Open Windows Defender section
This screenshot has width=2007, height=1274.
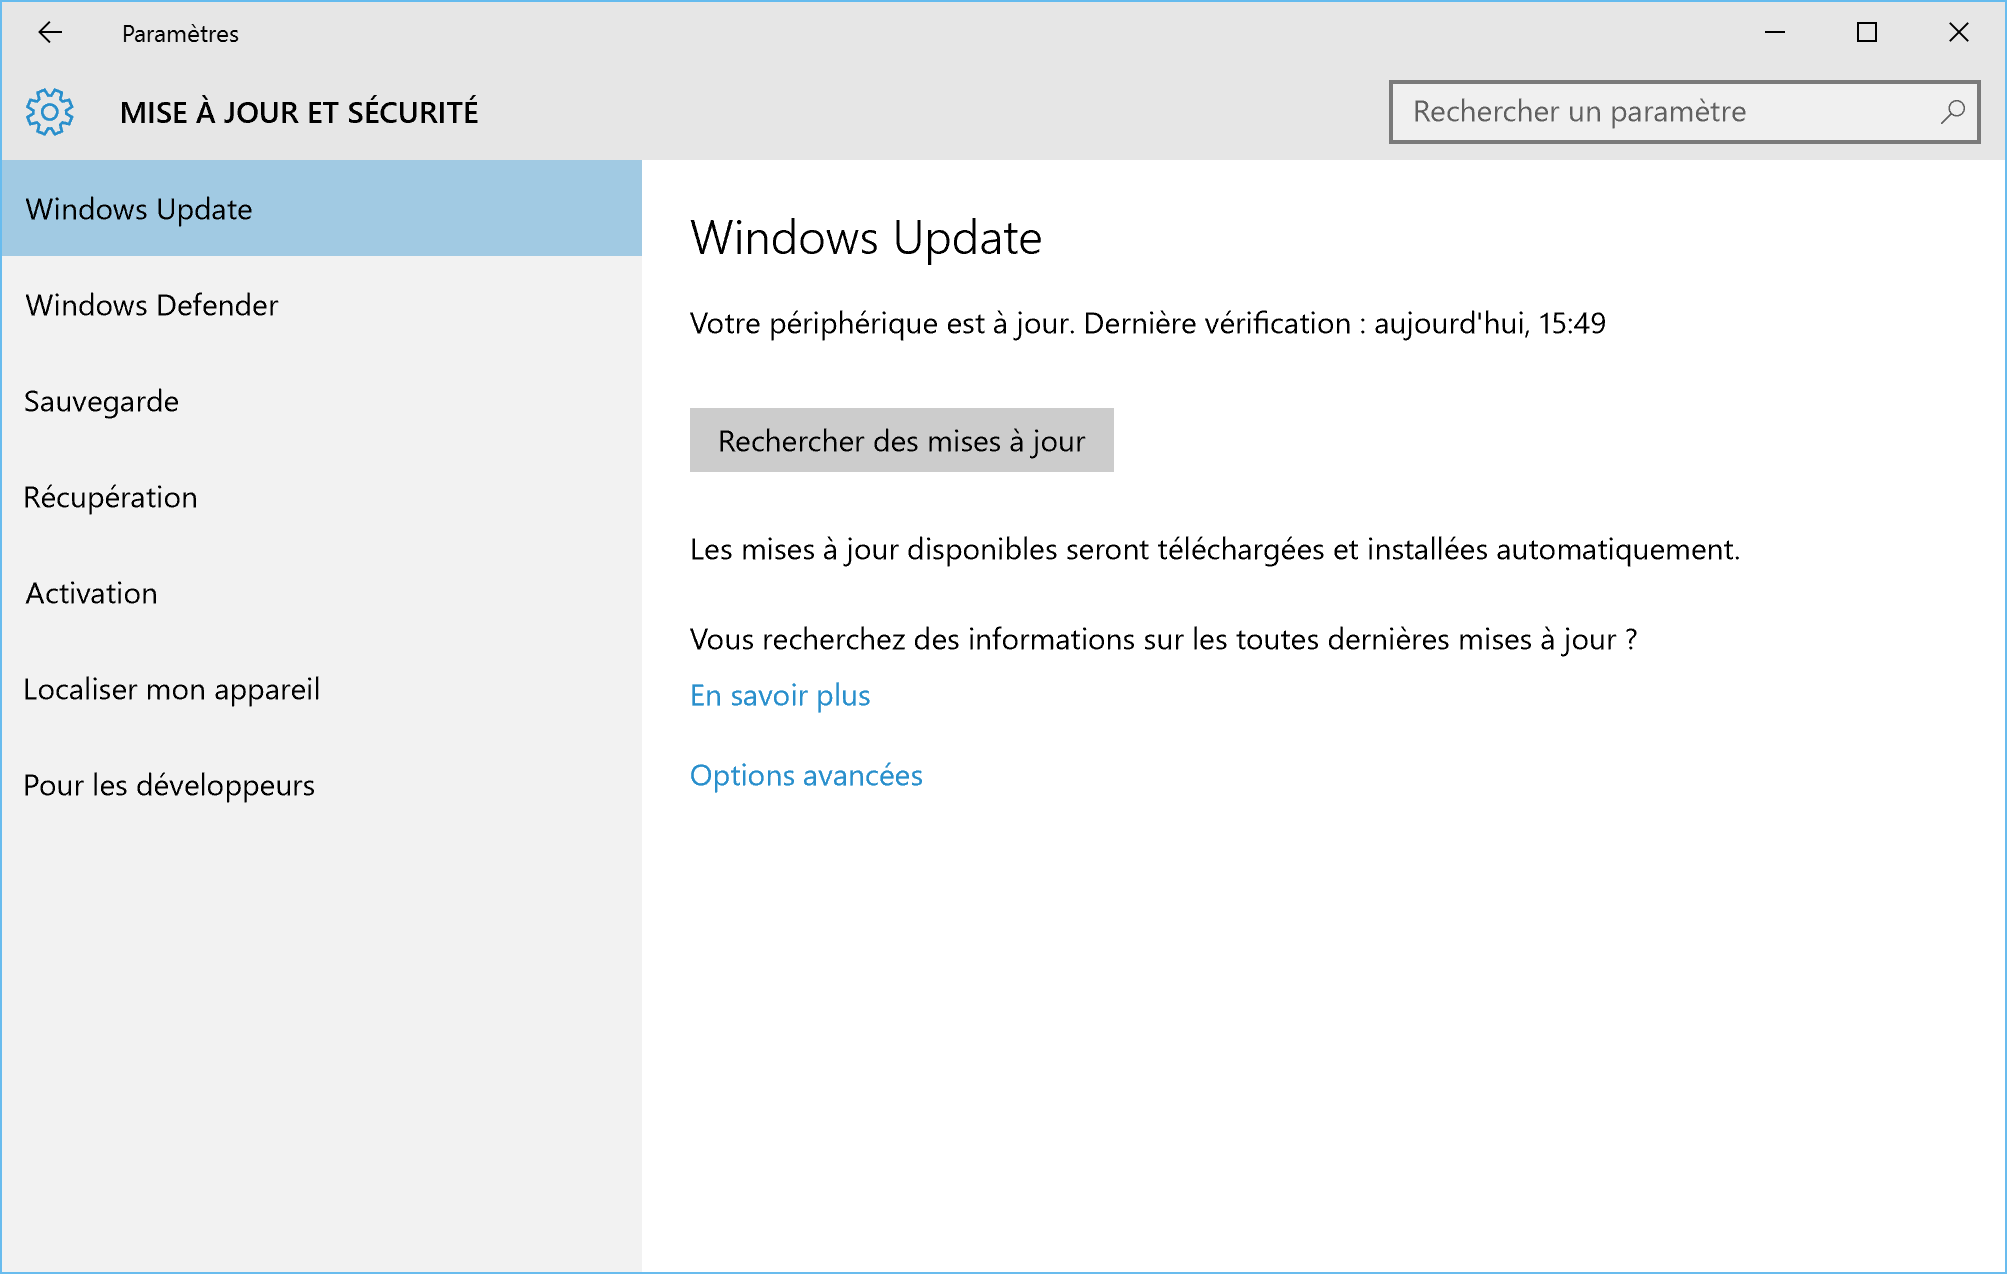tap(322, 304)
